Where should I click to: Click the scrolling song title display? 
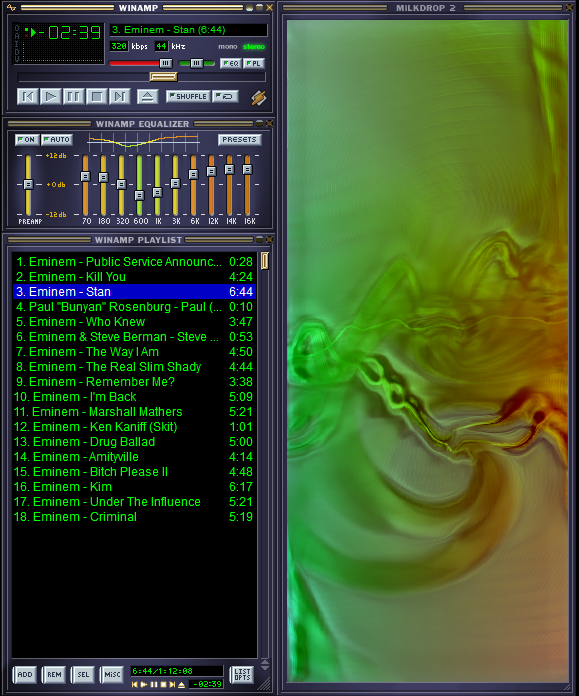pos(188,30)
